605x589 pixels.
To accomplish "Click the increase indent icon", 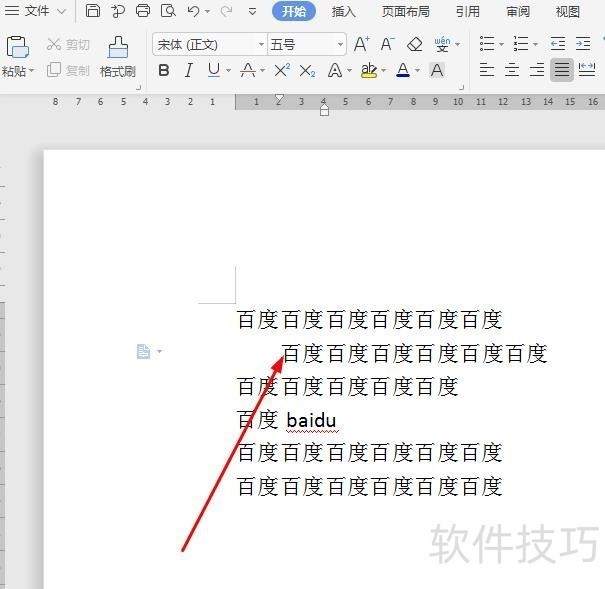I will pos(583,44).
